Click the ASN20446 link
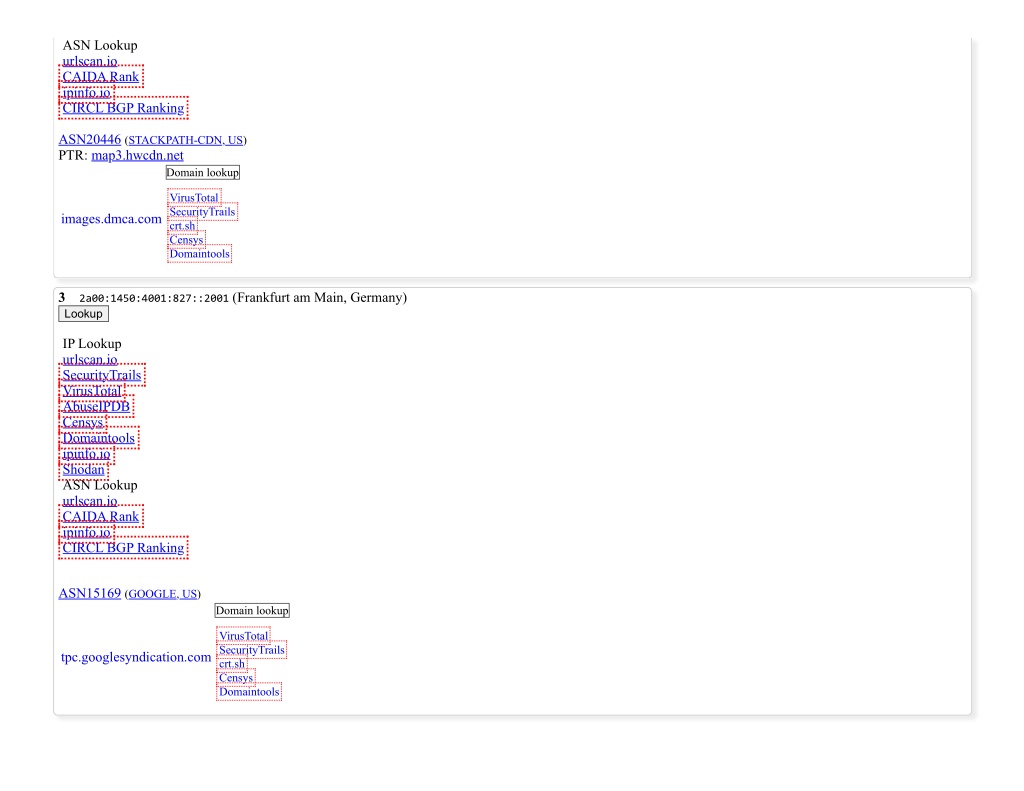 [89, 140]
